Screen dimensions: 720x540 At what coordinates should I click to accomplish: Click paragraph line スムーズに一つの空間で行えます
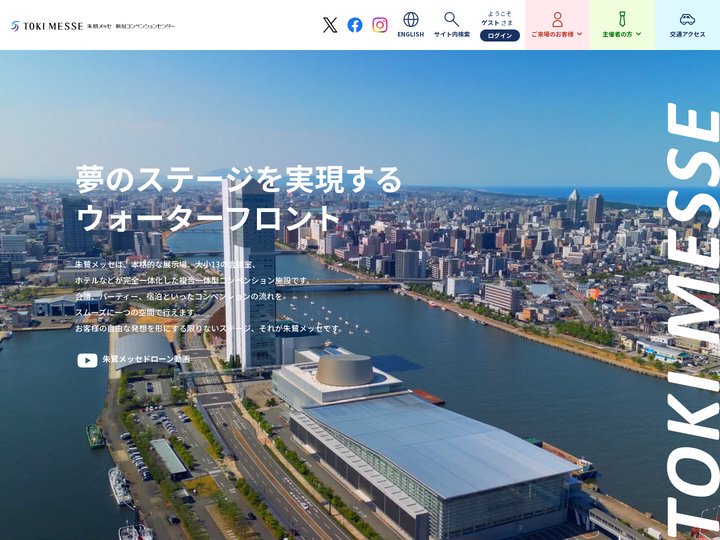(x=136, y=312)
